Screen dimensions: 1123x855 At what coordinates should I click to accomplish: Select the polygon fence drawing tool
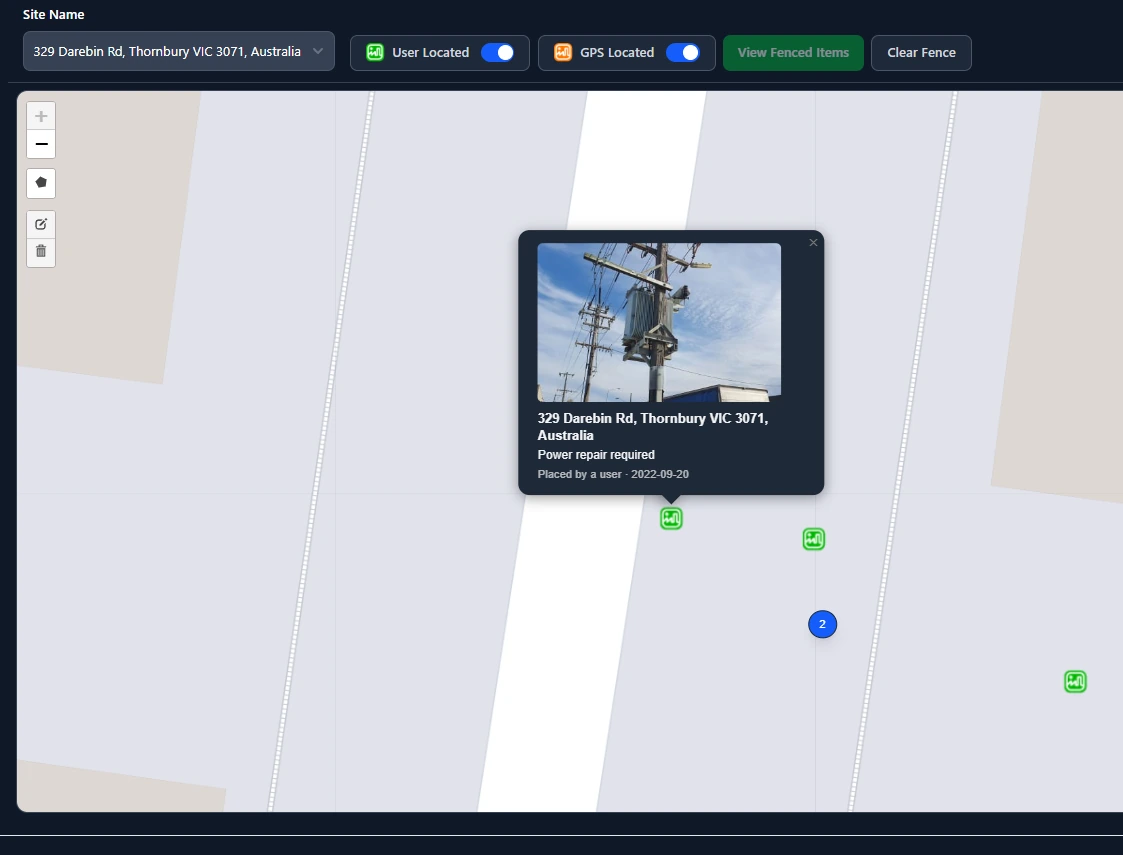[41, 183]
